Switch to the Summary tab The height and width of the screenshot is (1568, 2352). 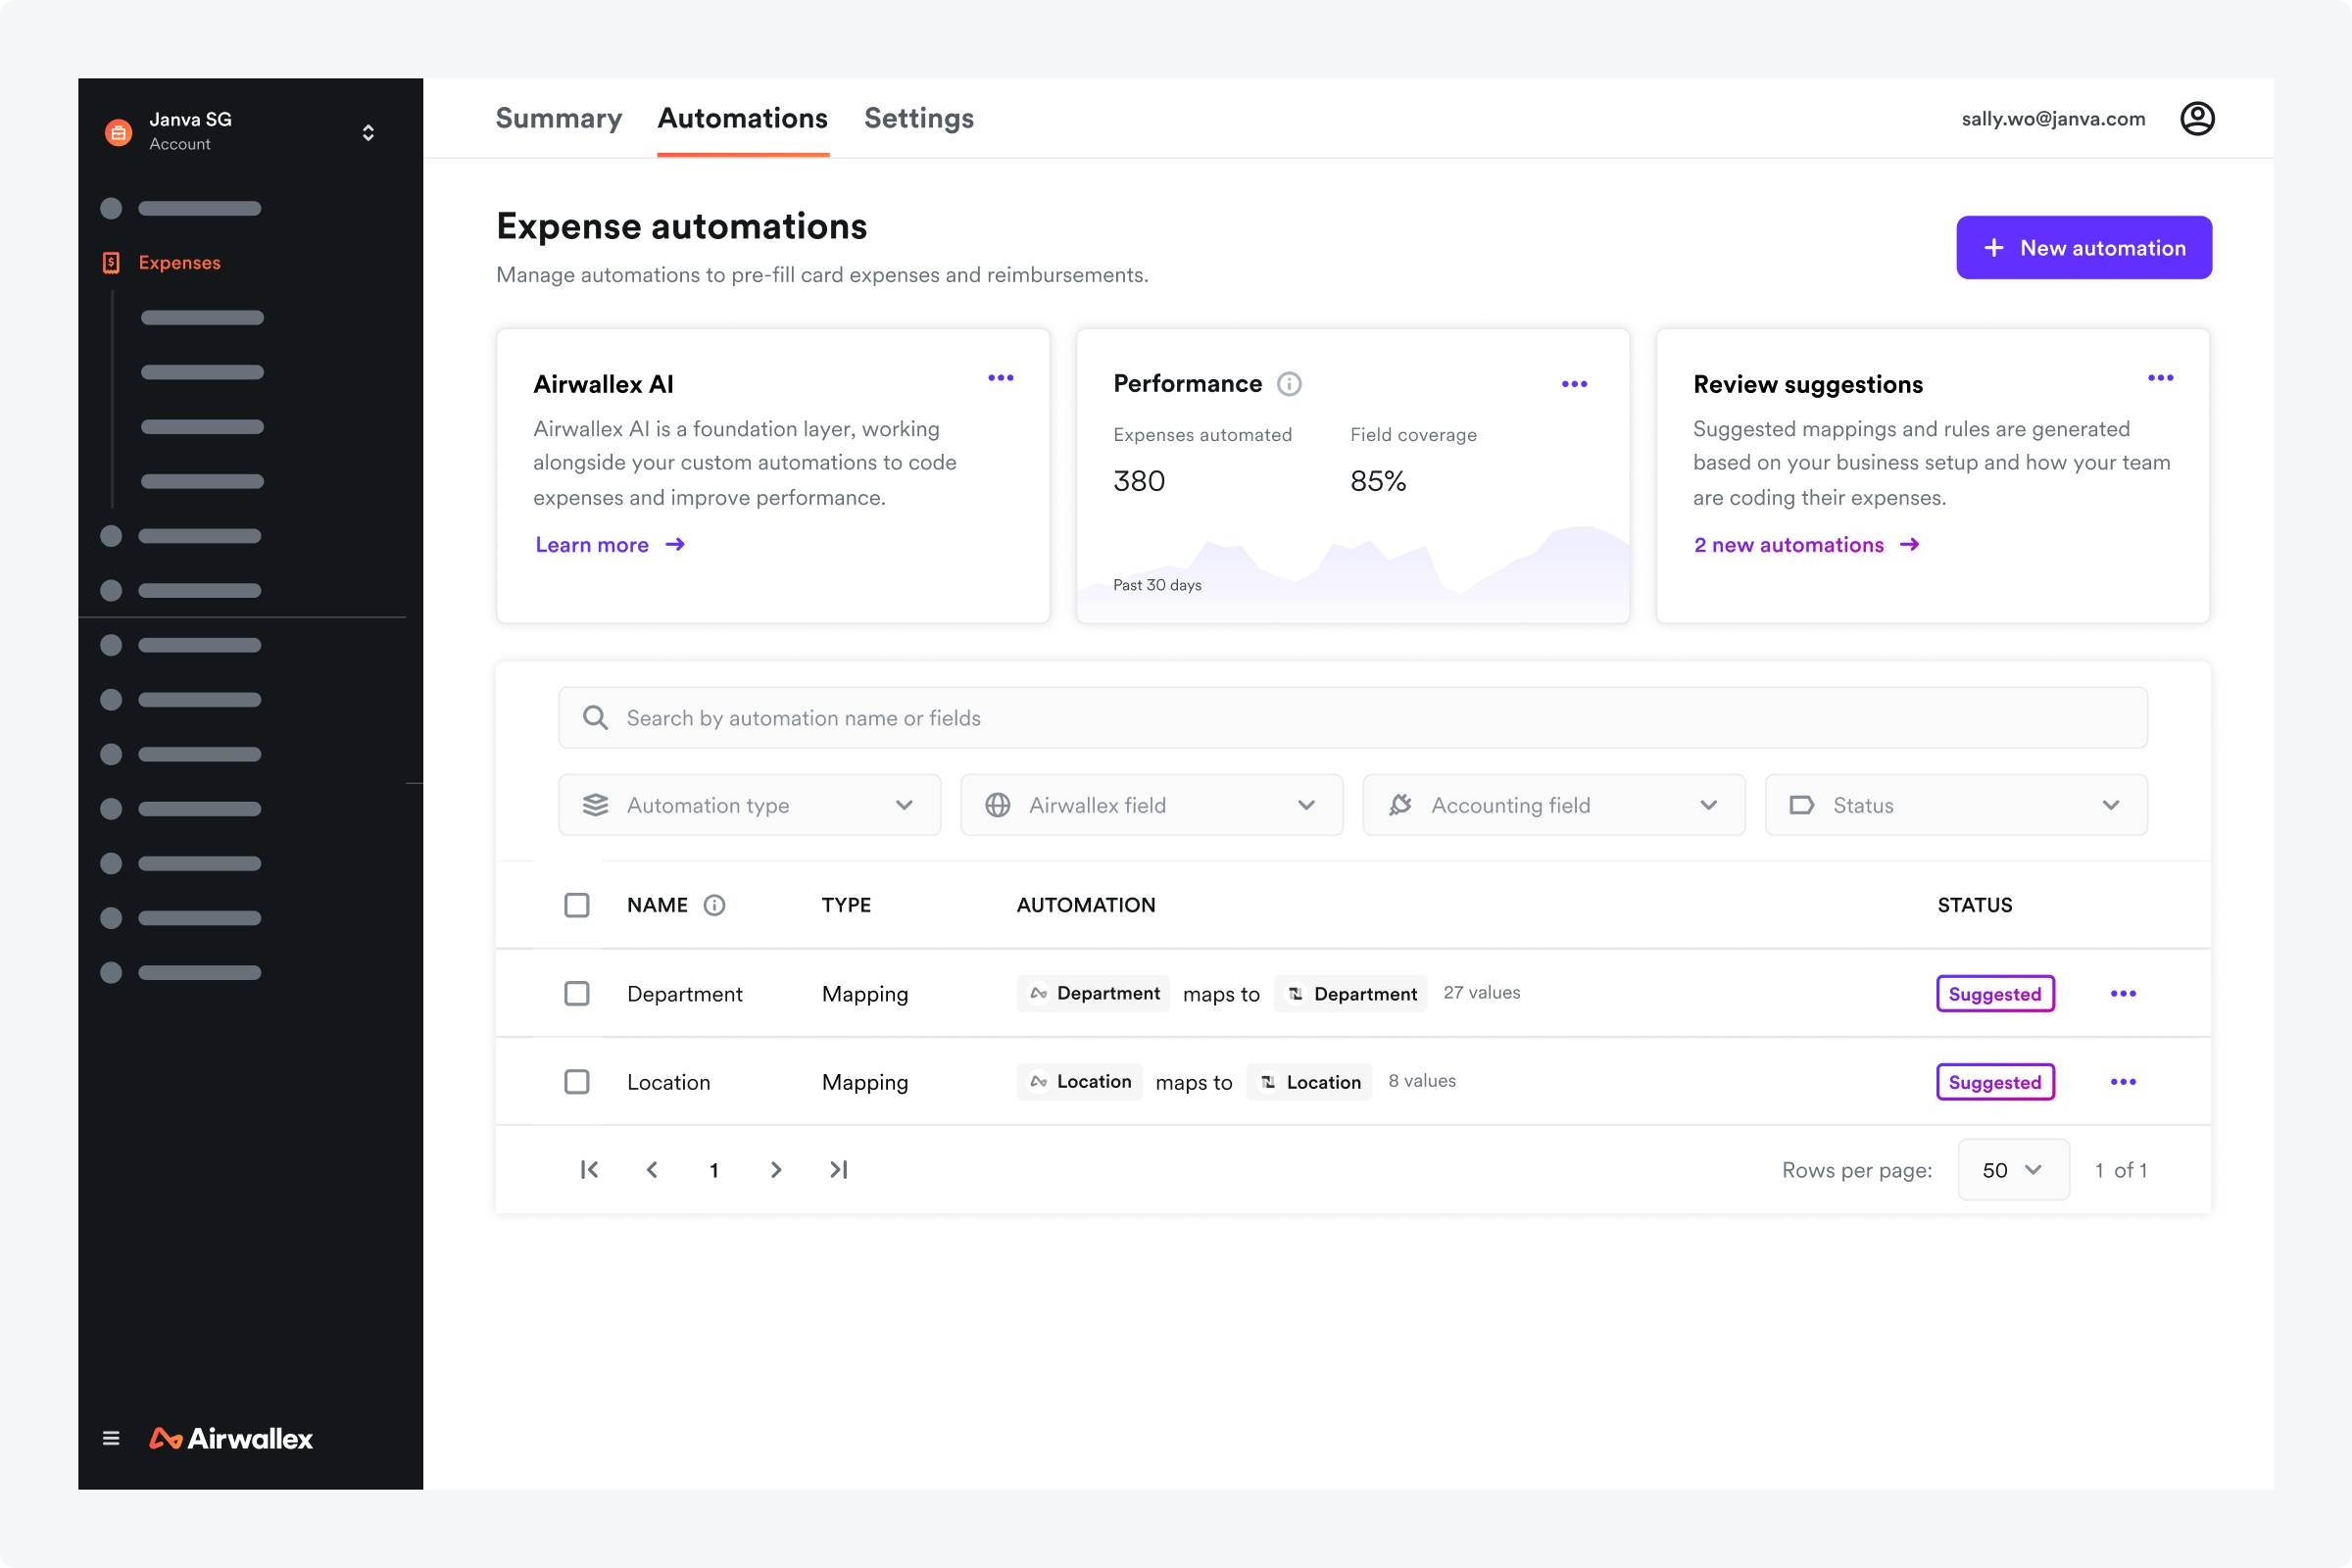558,118
